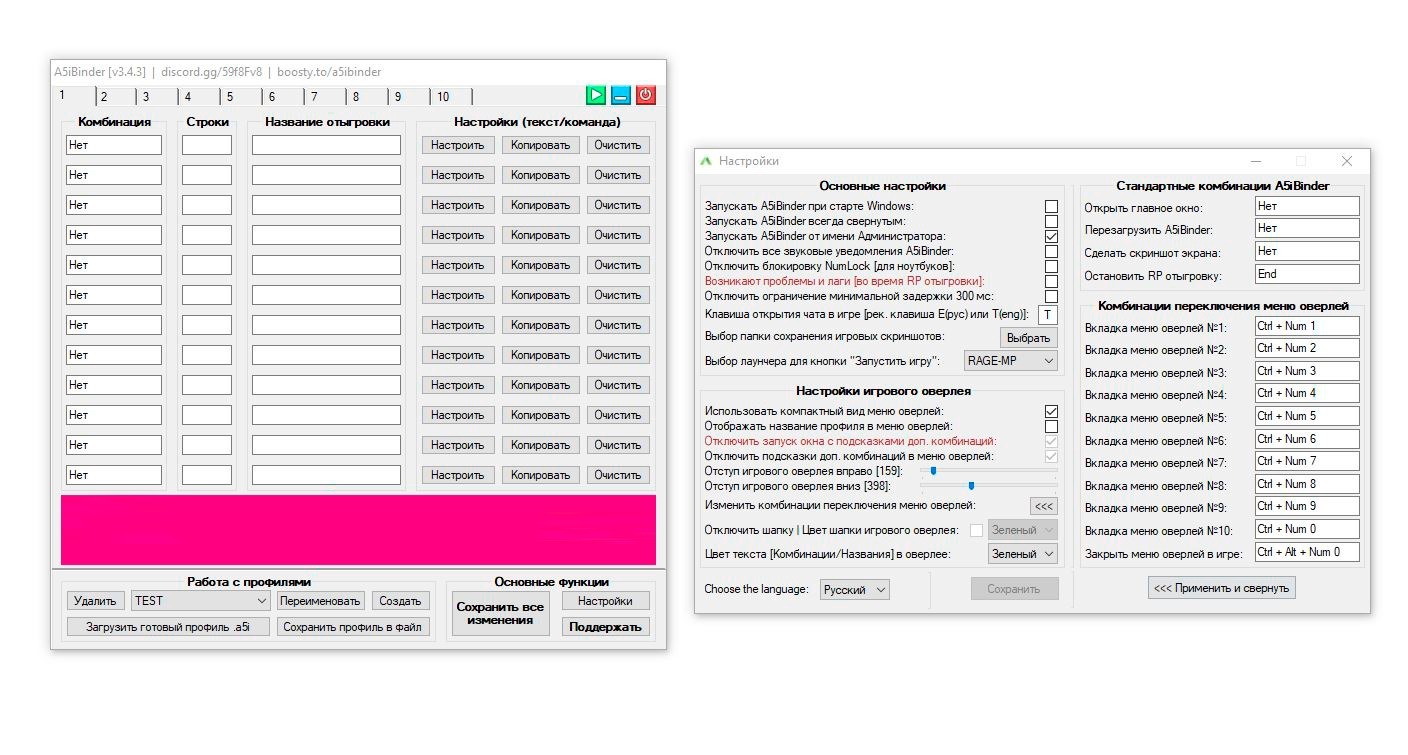Open the TEST profile dropdown
1408x755 pixels.
(x=201, y=600)
